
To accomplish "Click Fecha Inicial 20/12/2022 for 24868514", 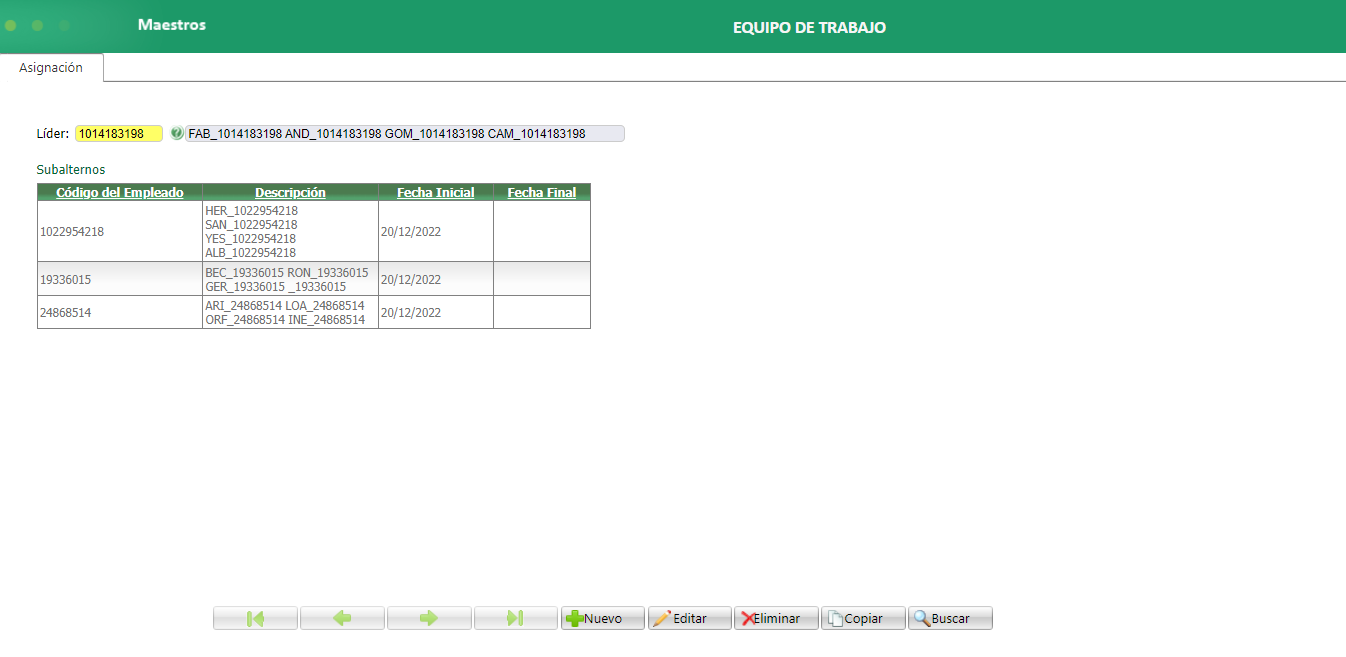I will (x=436, y=312).
